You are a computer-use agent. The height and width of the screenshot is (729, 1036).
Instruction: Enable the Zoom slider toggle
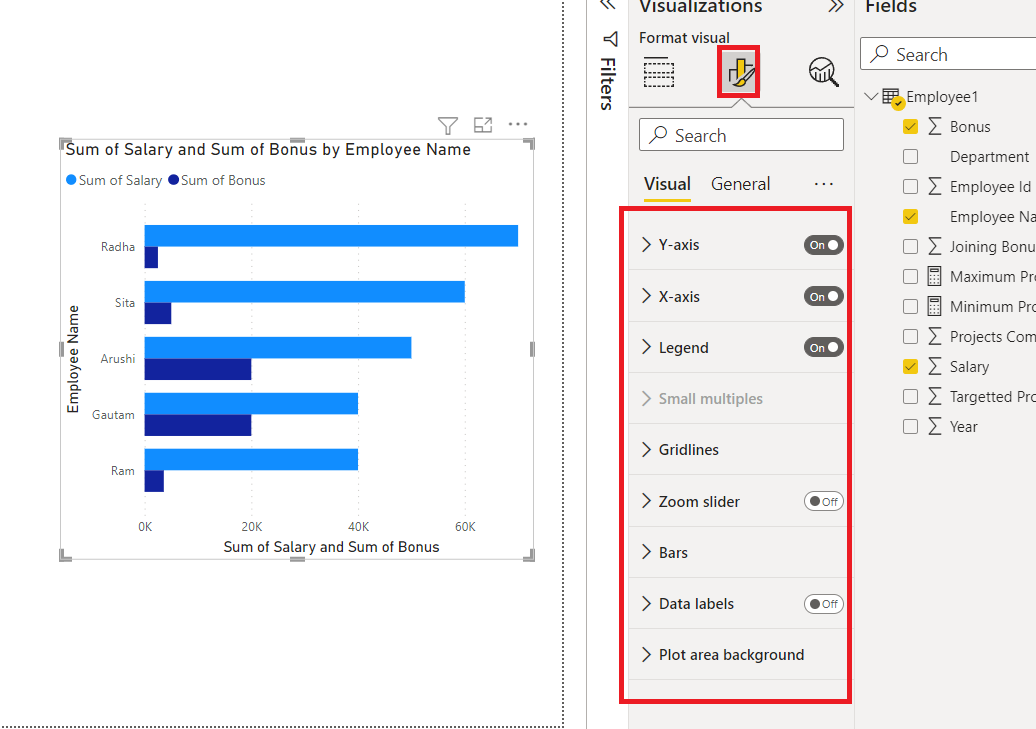tap(823, 502)
